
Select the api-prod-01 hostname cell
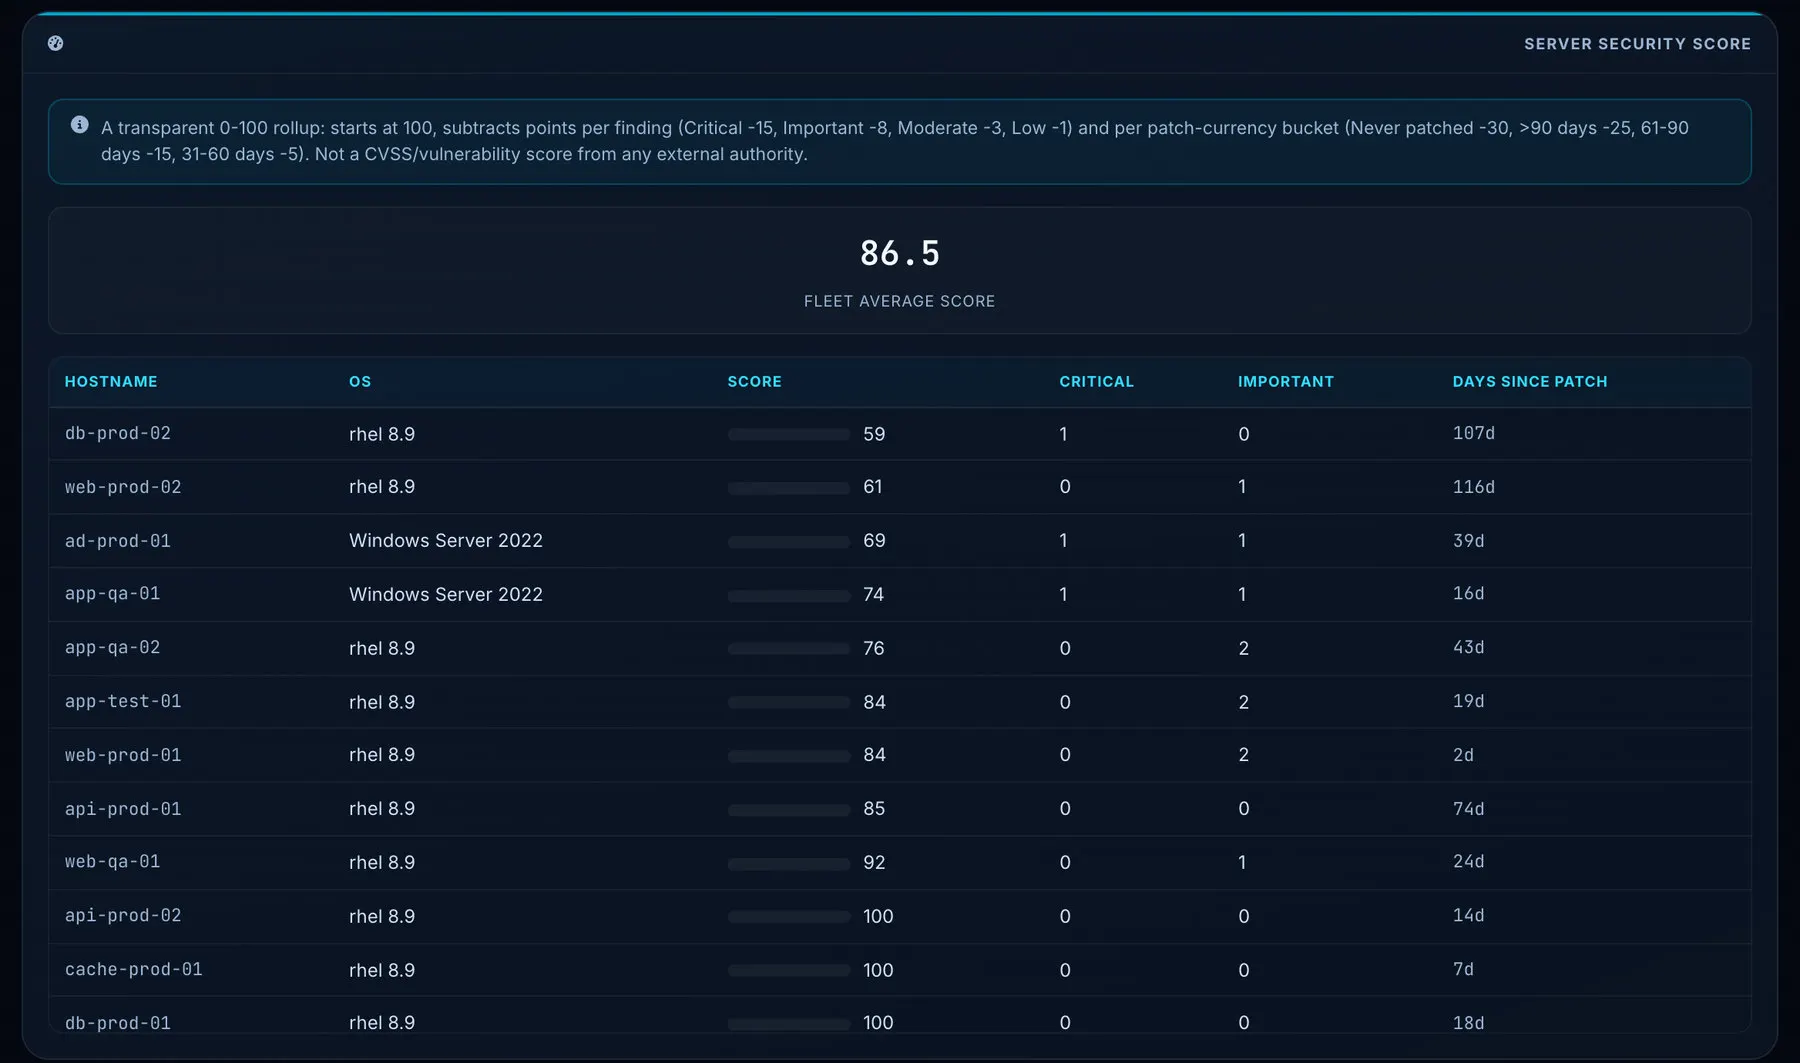(123, 809)
